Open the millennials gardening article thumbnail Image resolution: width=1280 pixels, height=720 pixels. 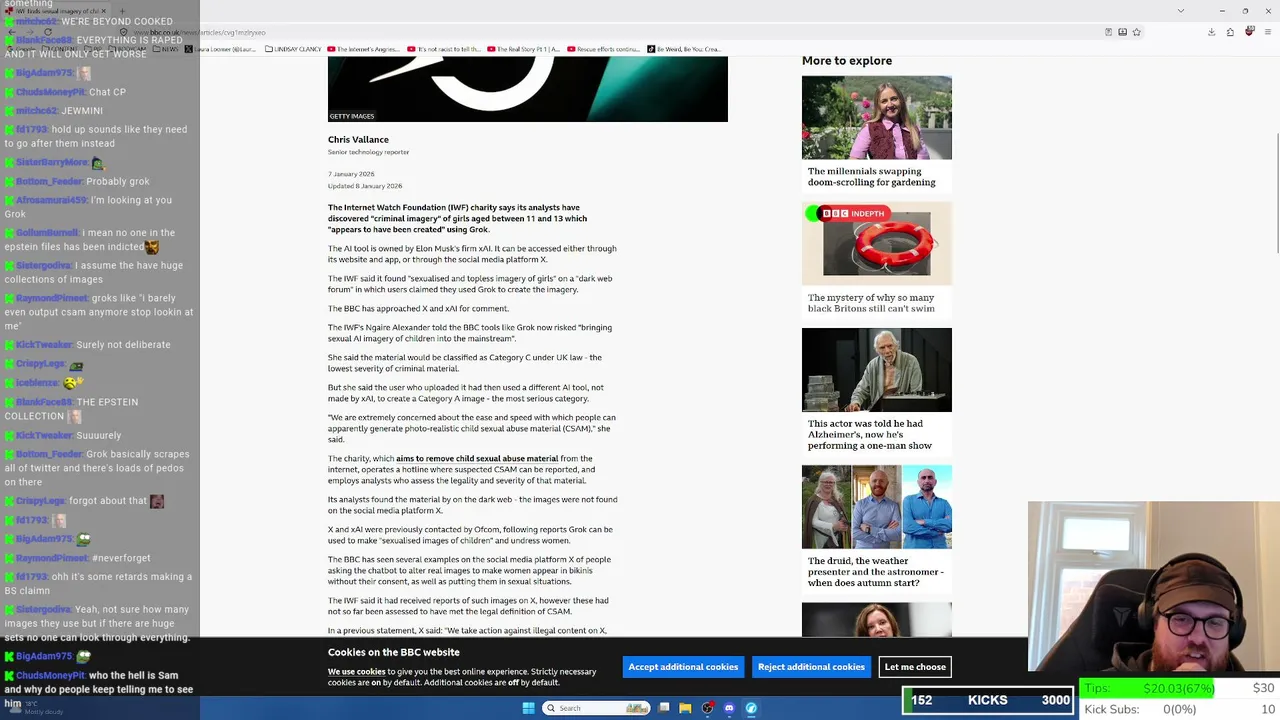click(x=877, y=118)
